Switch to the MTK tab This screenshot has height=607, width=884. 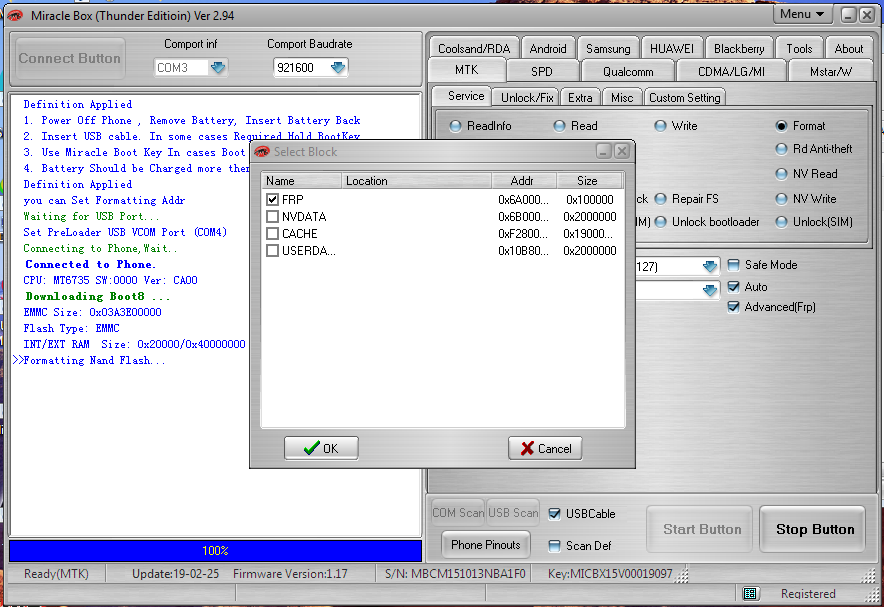[x=466, y=70]
